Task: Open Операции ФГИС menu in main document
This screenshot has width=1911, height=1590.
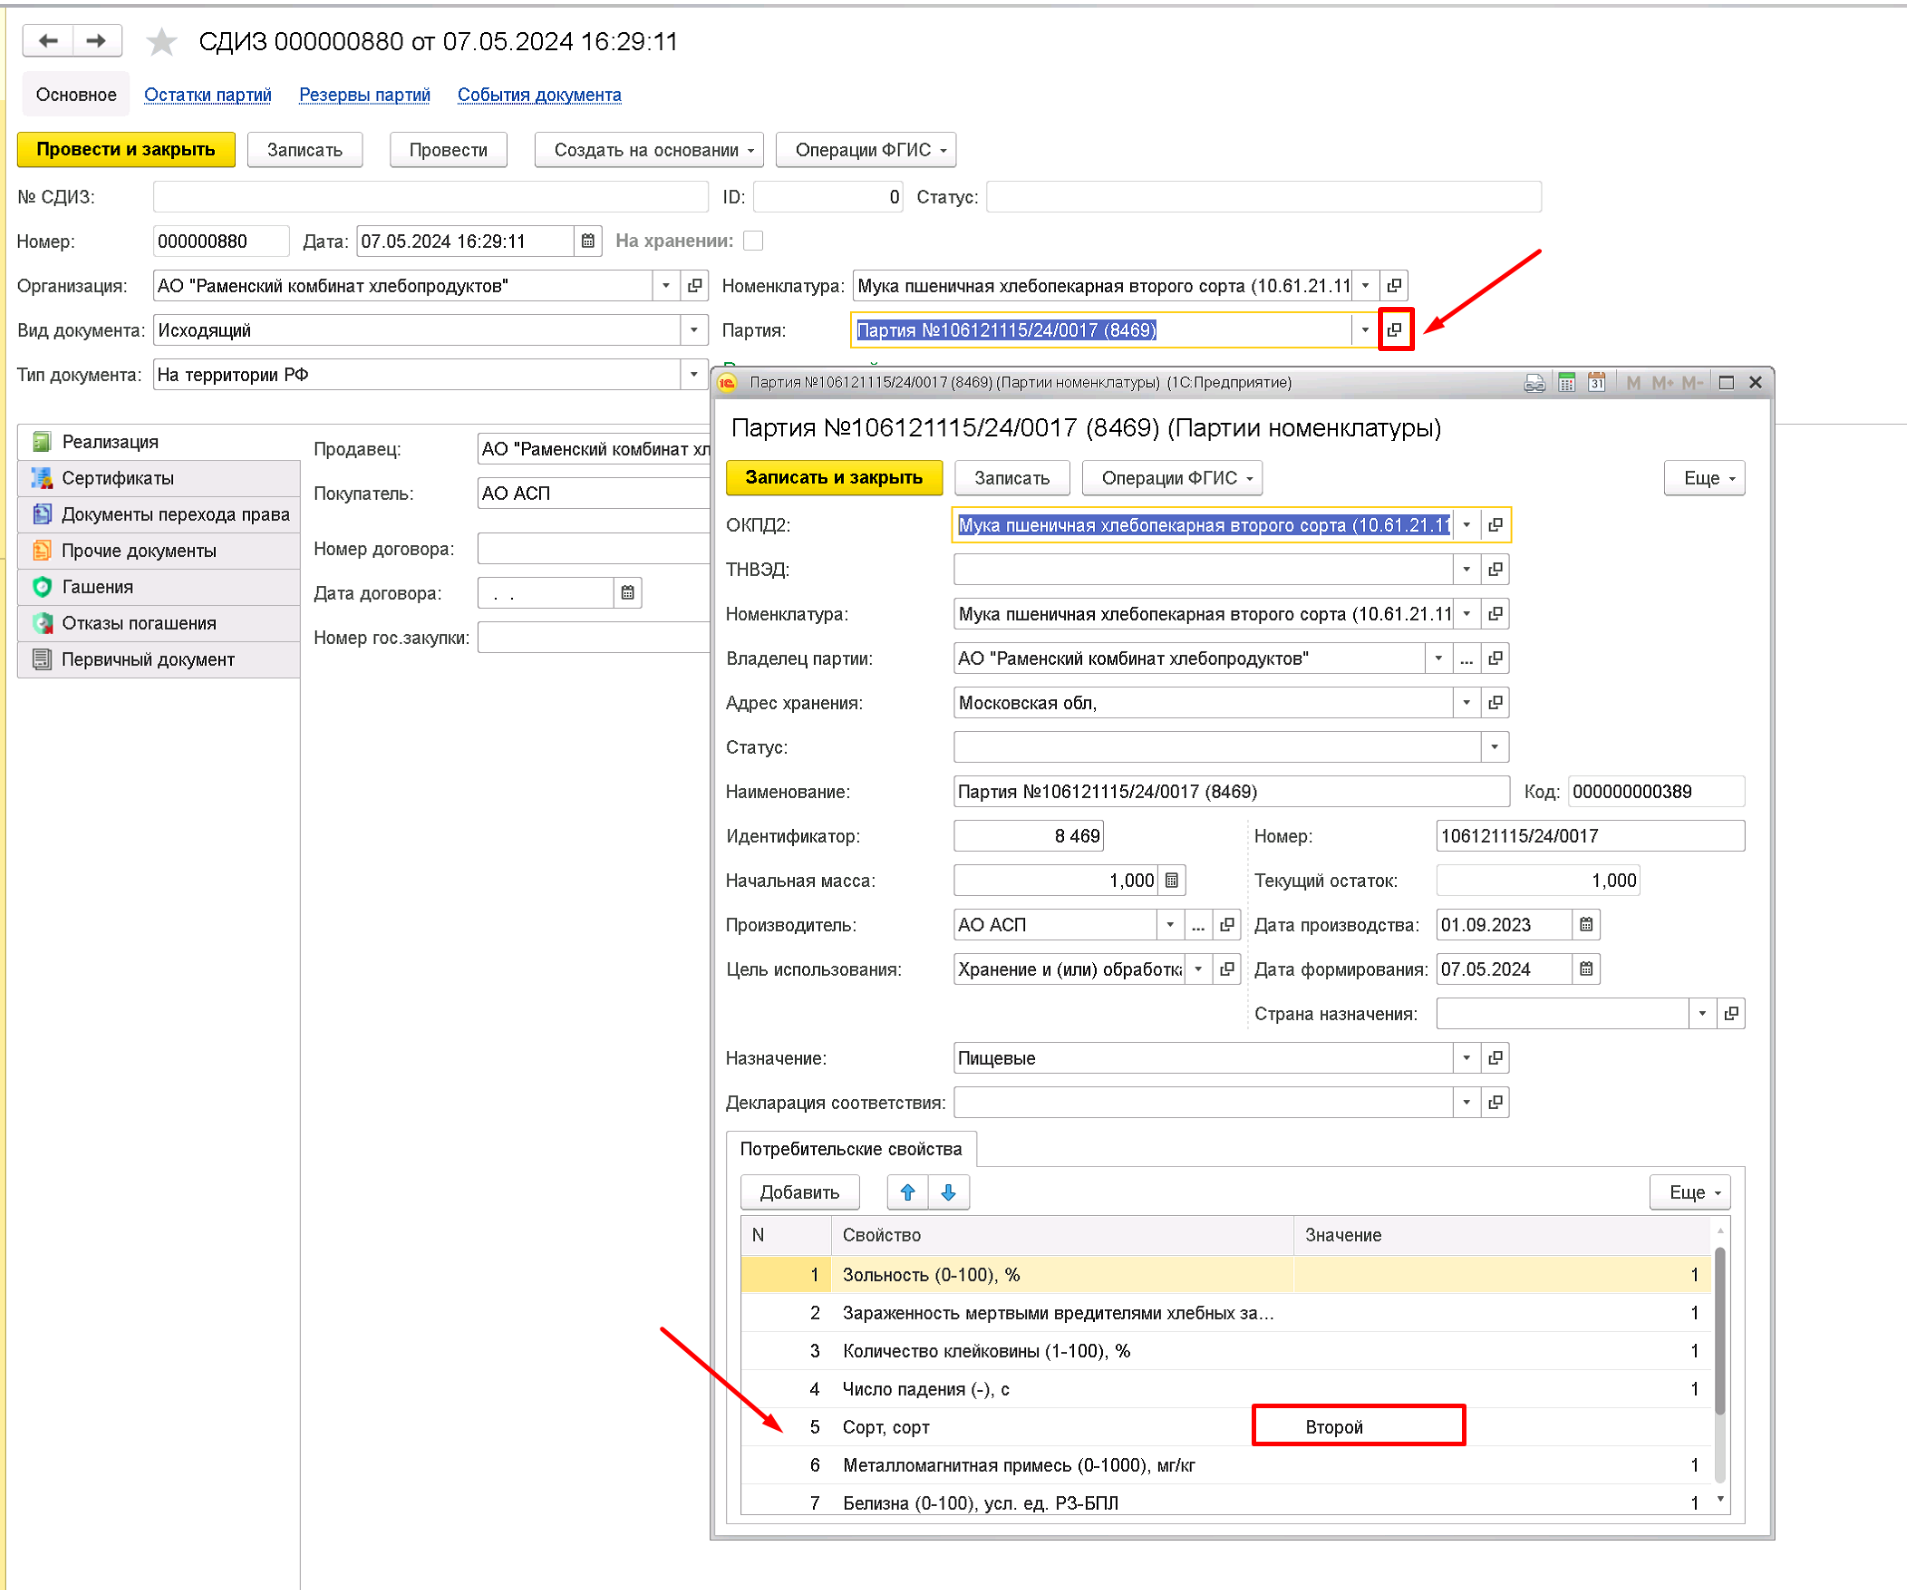Action: pos(866,150)
